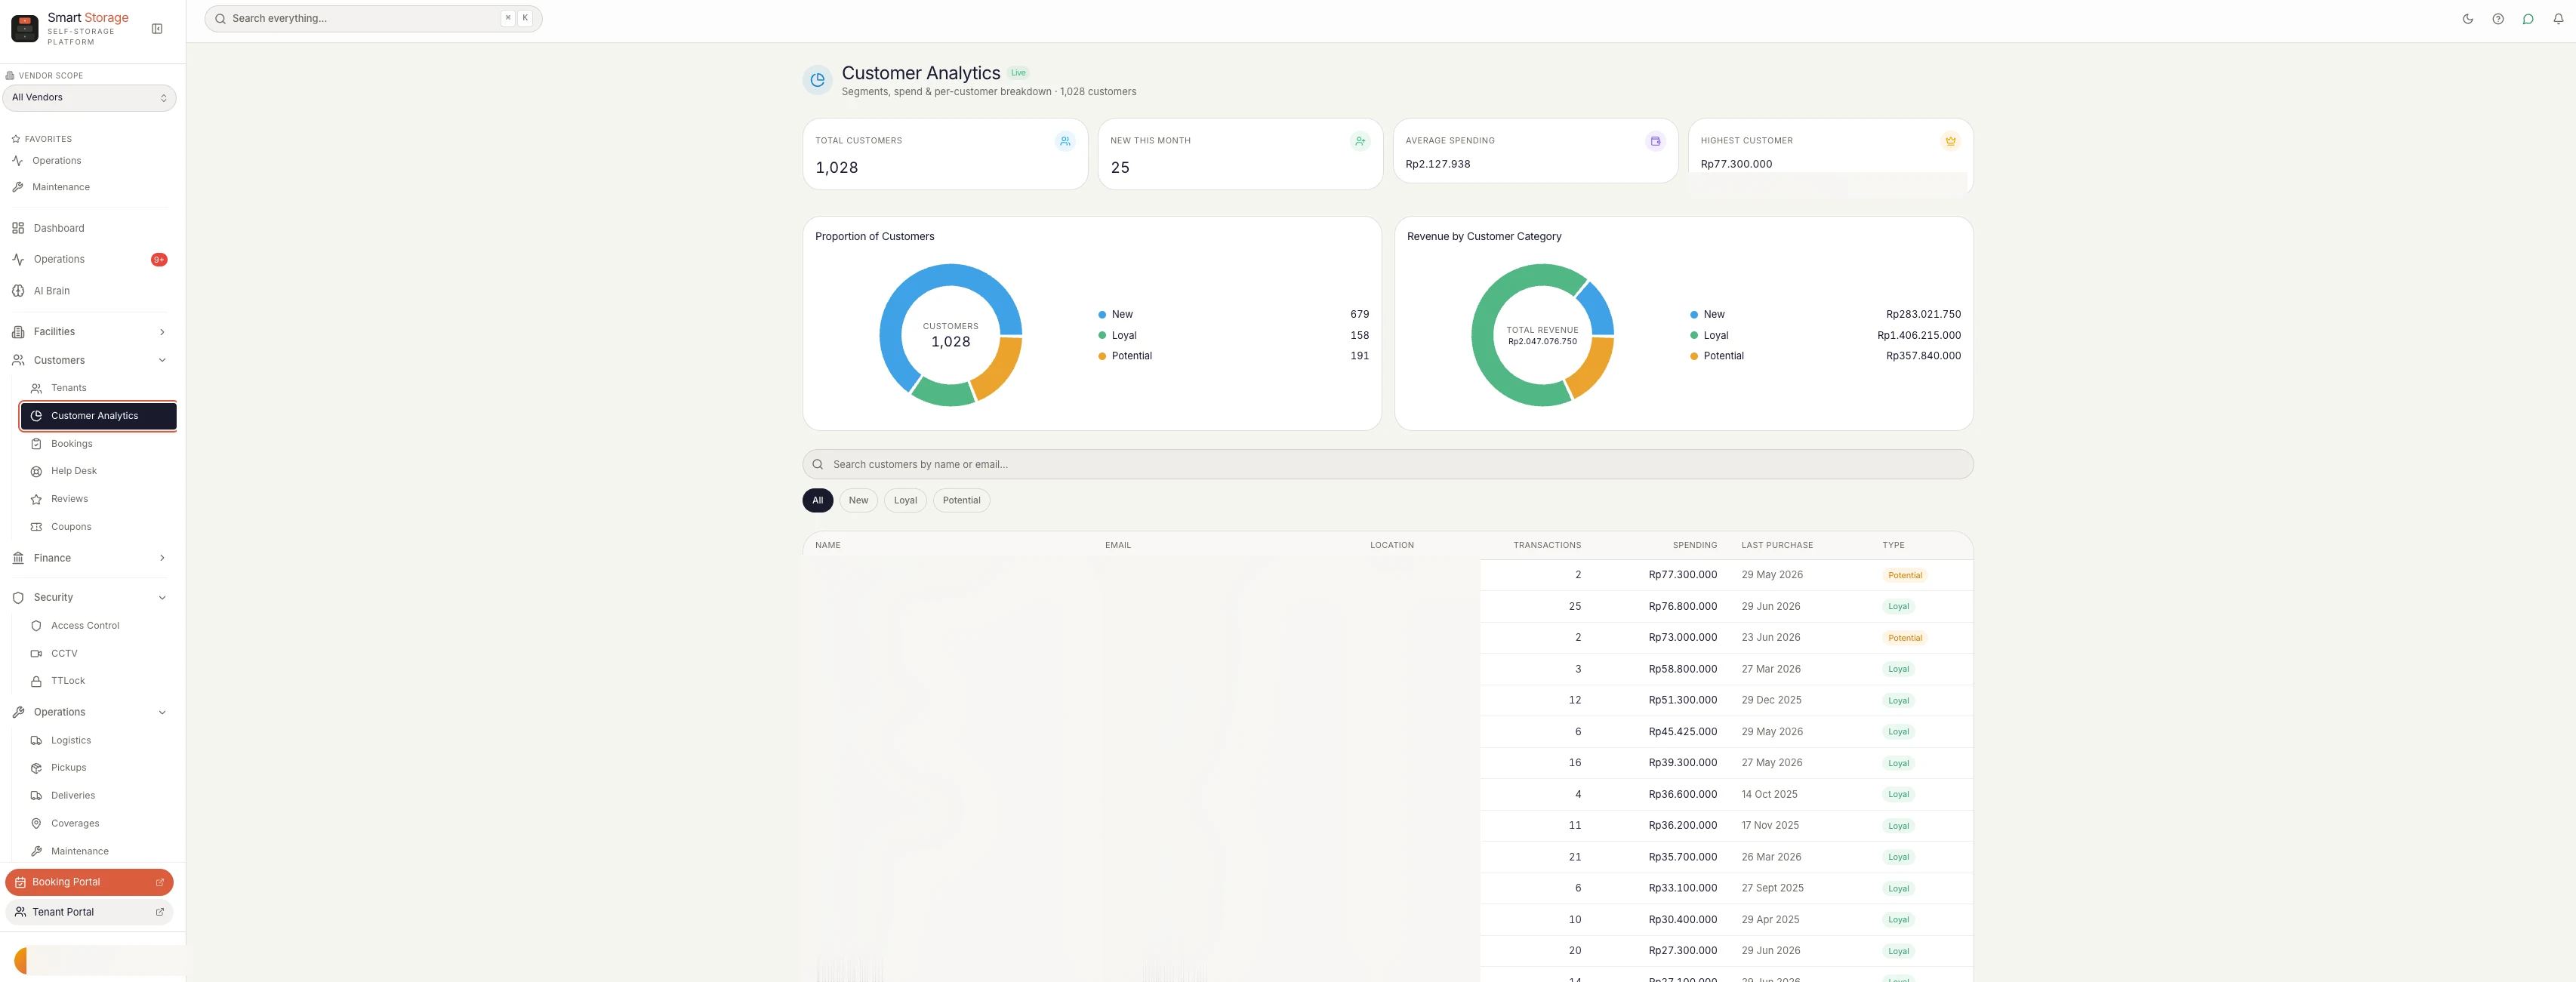Click the Smart Storage logo
This screenshot has height=982, width=2576.
tap(25, 29)
